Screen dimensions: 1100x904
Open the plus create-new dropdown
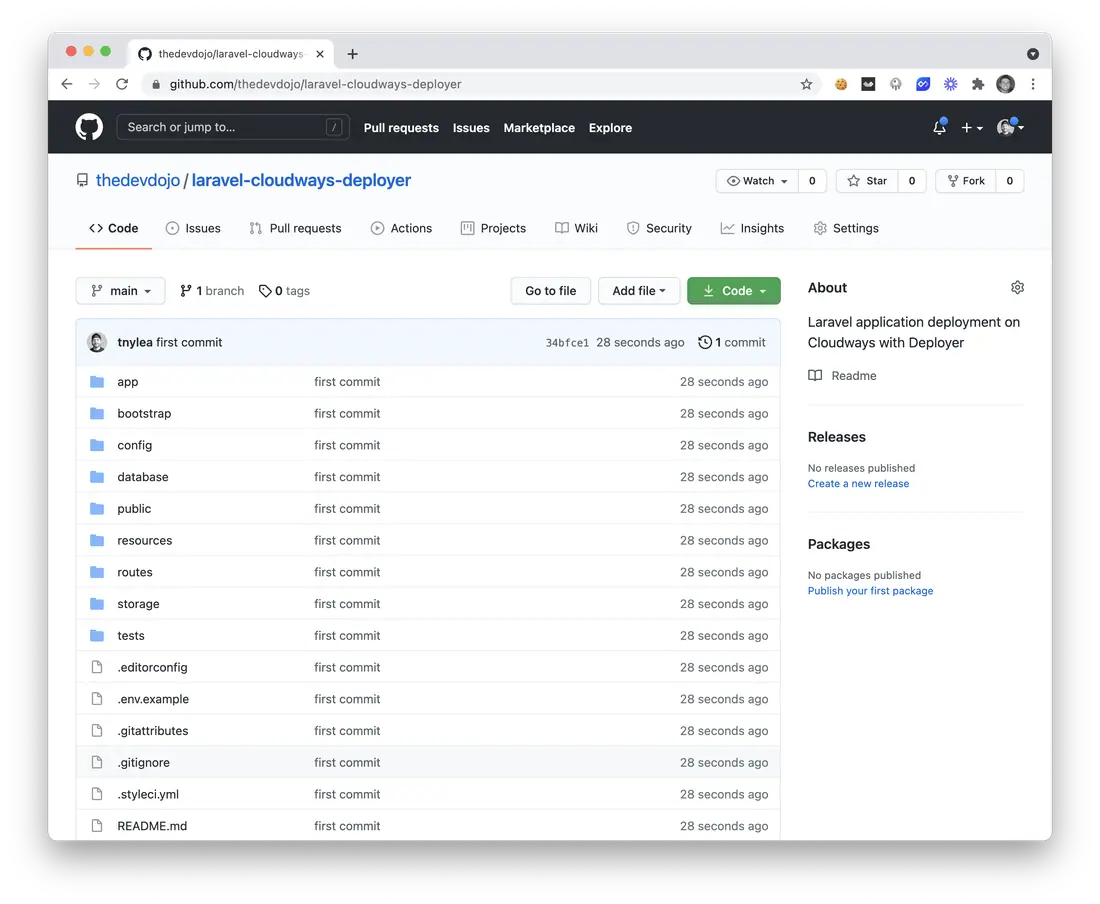click(x=972, y=128)
